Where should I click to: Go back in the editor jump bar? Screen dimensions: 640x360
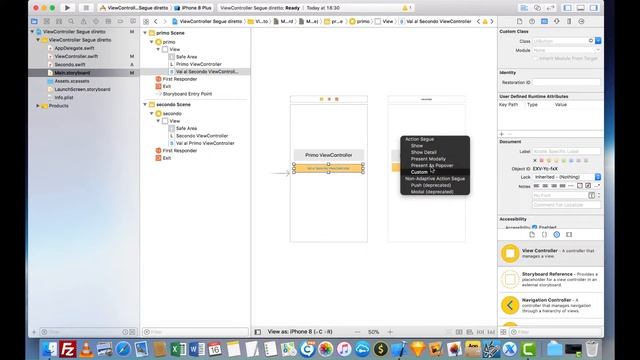click(x=156, y=21)
